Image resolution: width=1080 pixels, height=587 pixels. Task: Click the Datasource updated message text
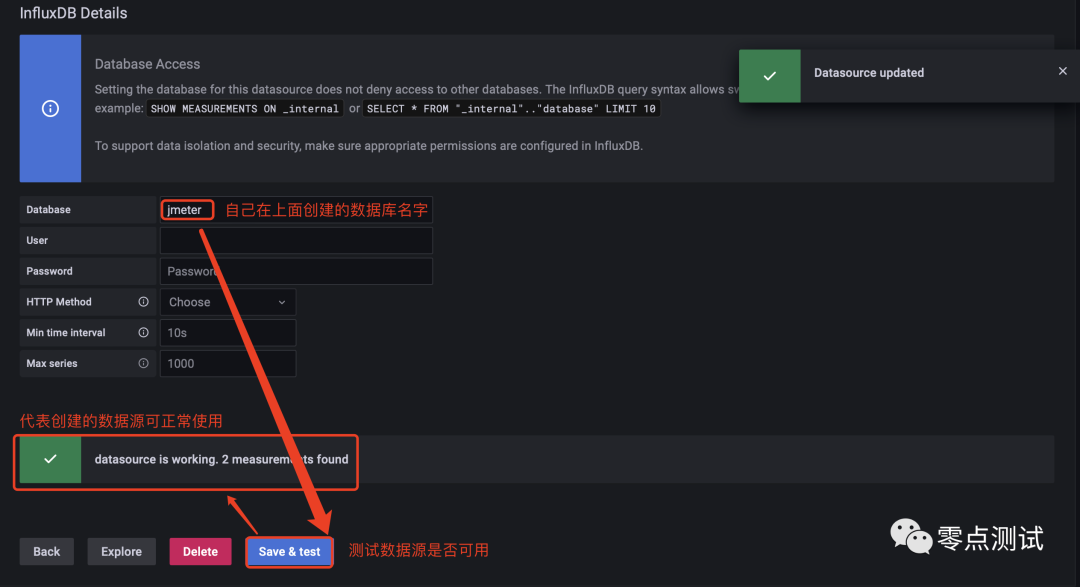(x=869, y=73)
